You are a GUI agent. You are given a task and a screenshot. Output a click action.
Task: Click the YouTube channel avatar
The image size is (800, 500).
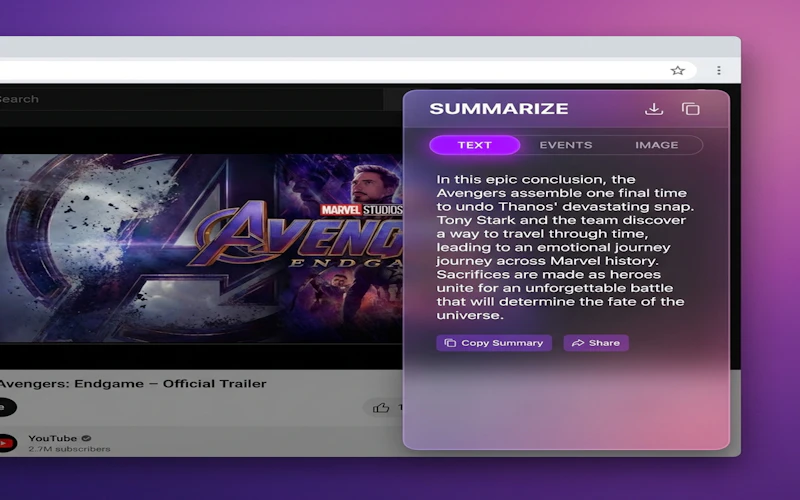(7, 443)
